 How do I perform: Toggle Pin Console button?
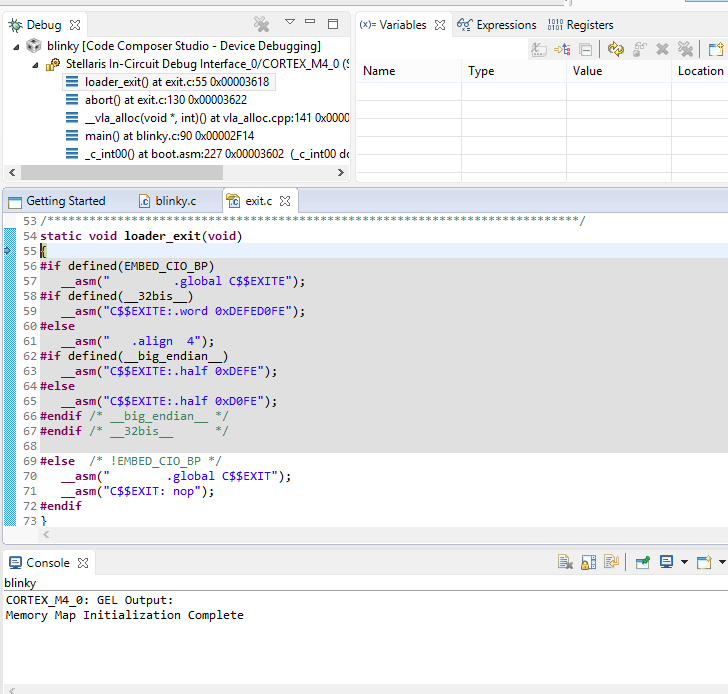pyautogui.click(x=643, y=562)
